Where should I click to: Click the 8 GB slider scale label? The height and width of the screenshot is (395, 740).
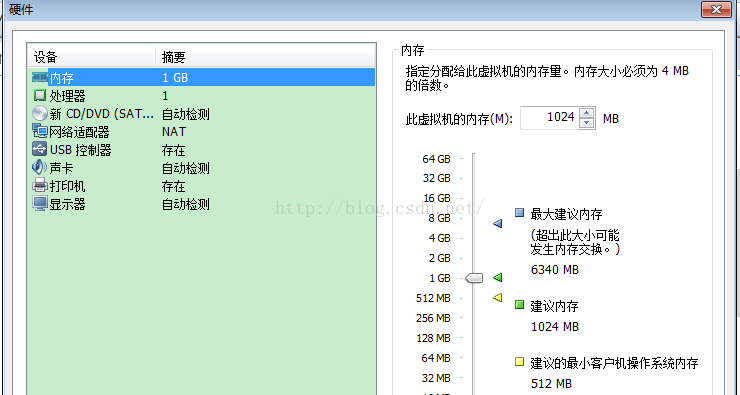(x=439, y=218)
